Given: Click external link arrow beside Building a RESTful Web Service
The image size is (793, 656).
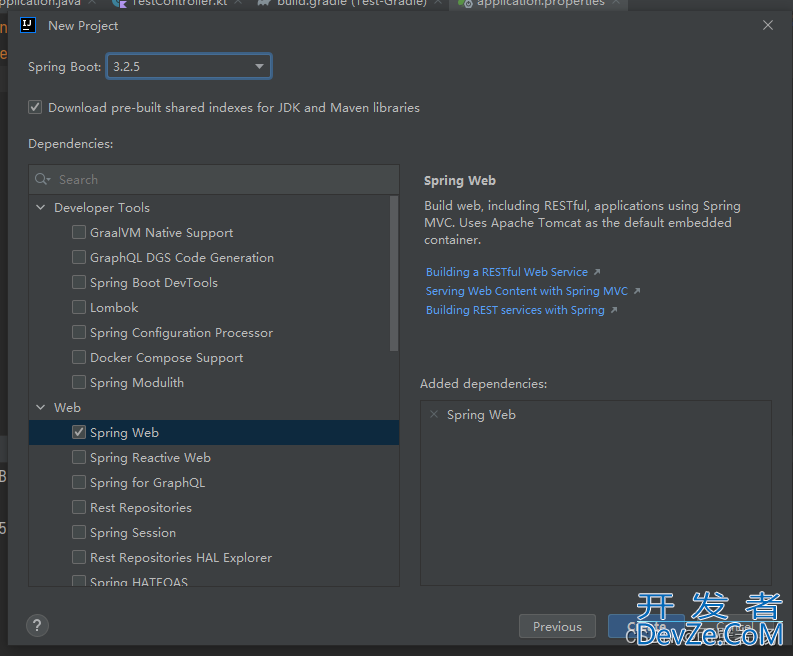Looking at the screenshot, I should (x=597, y=272).
